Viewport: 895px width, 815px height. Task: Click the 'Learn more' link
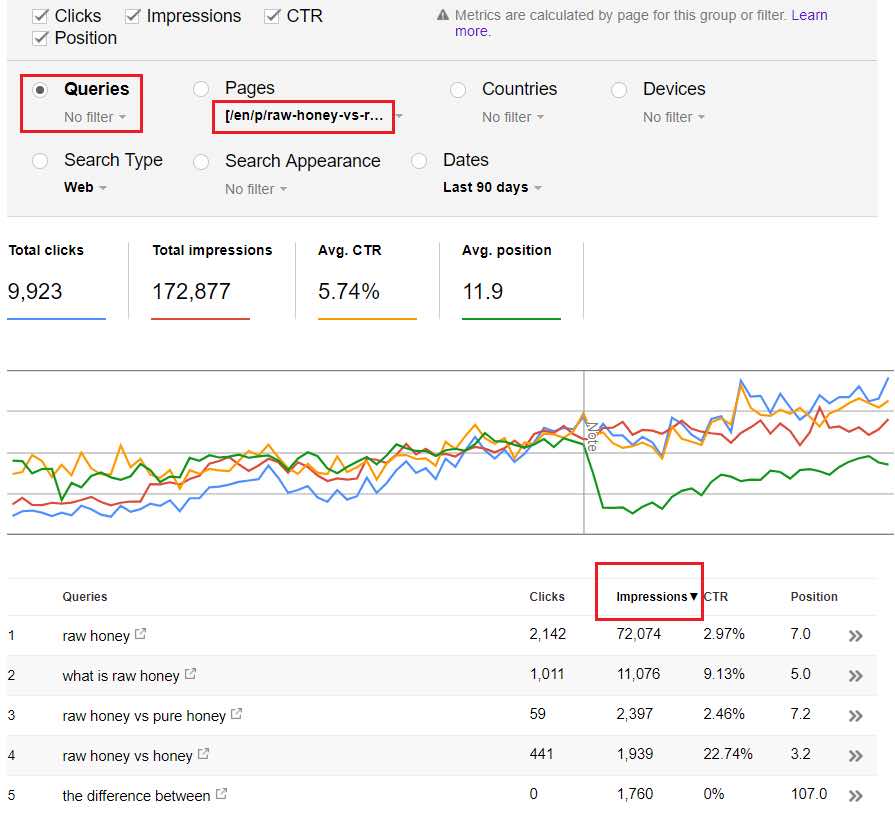pyautogui.click(x=472, y=31)
